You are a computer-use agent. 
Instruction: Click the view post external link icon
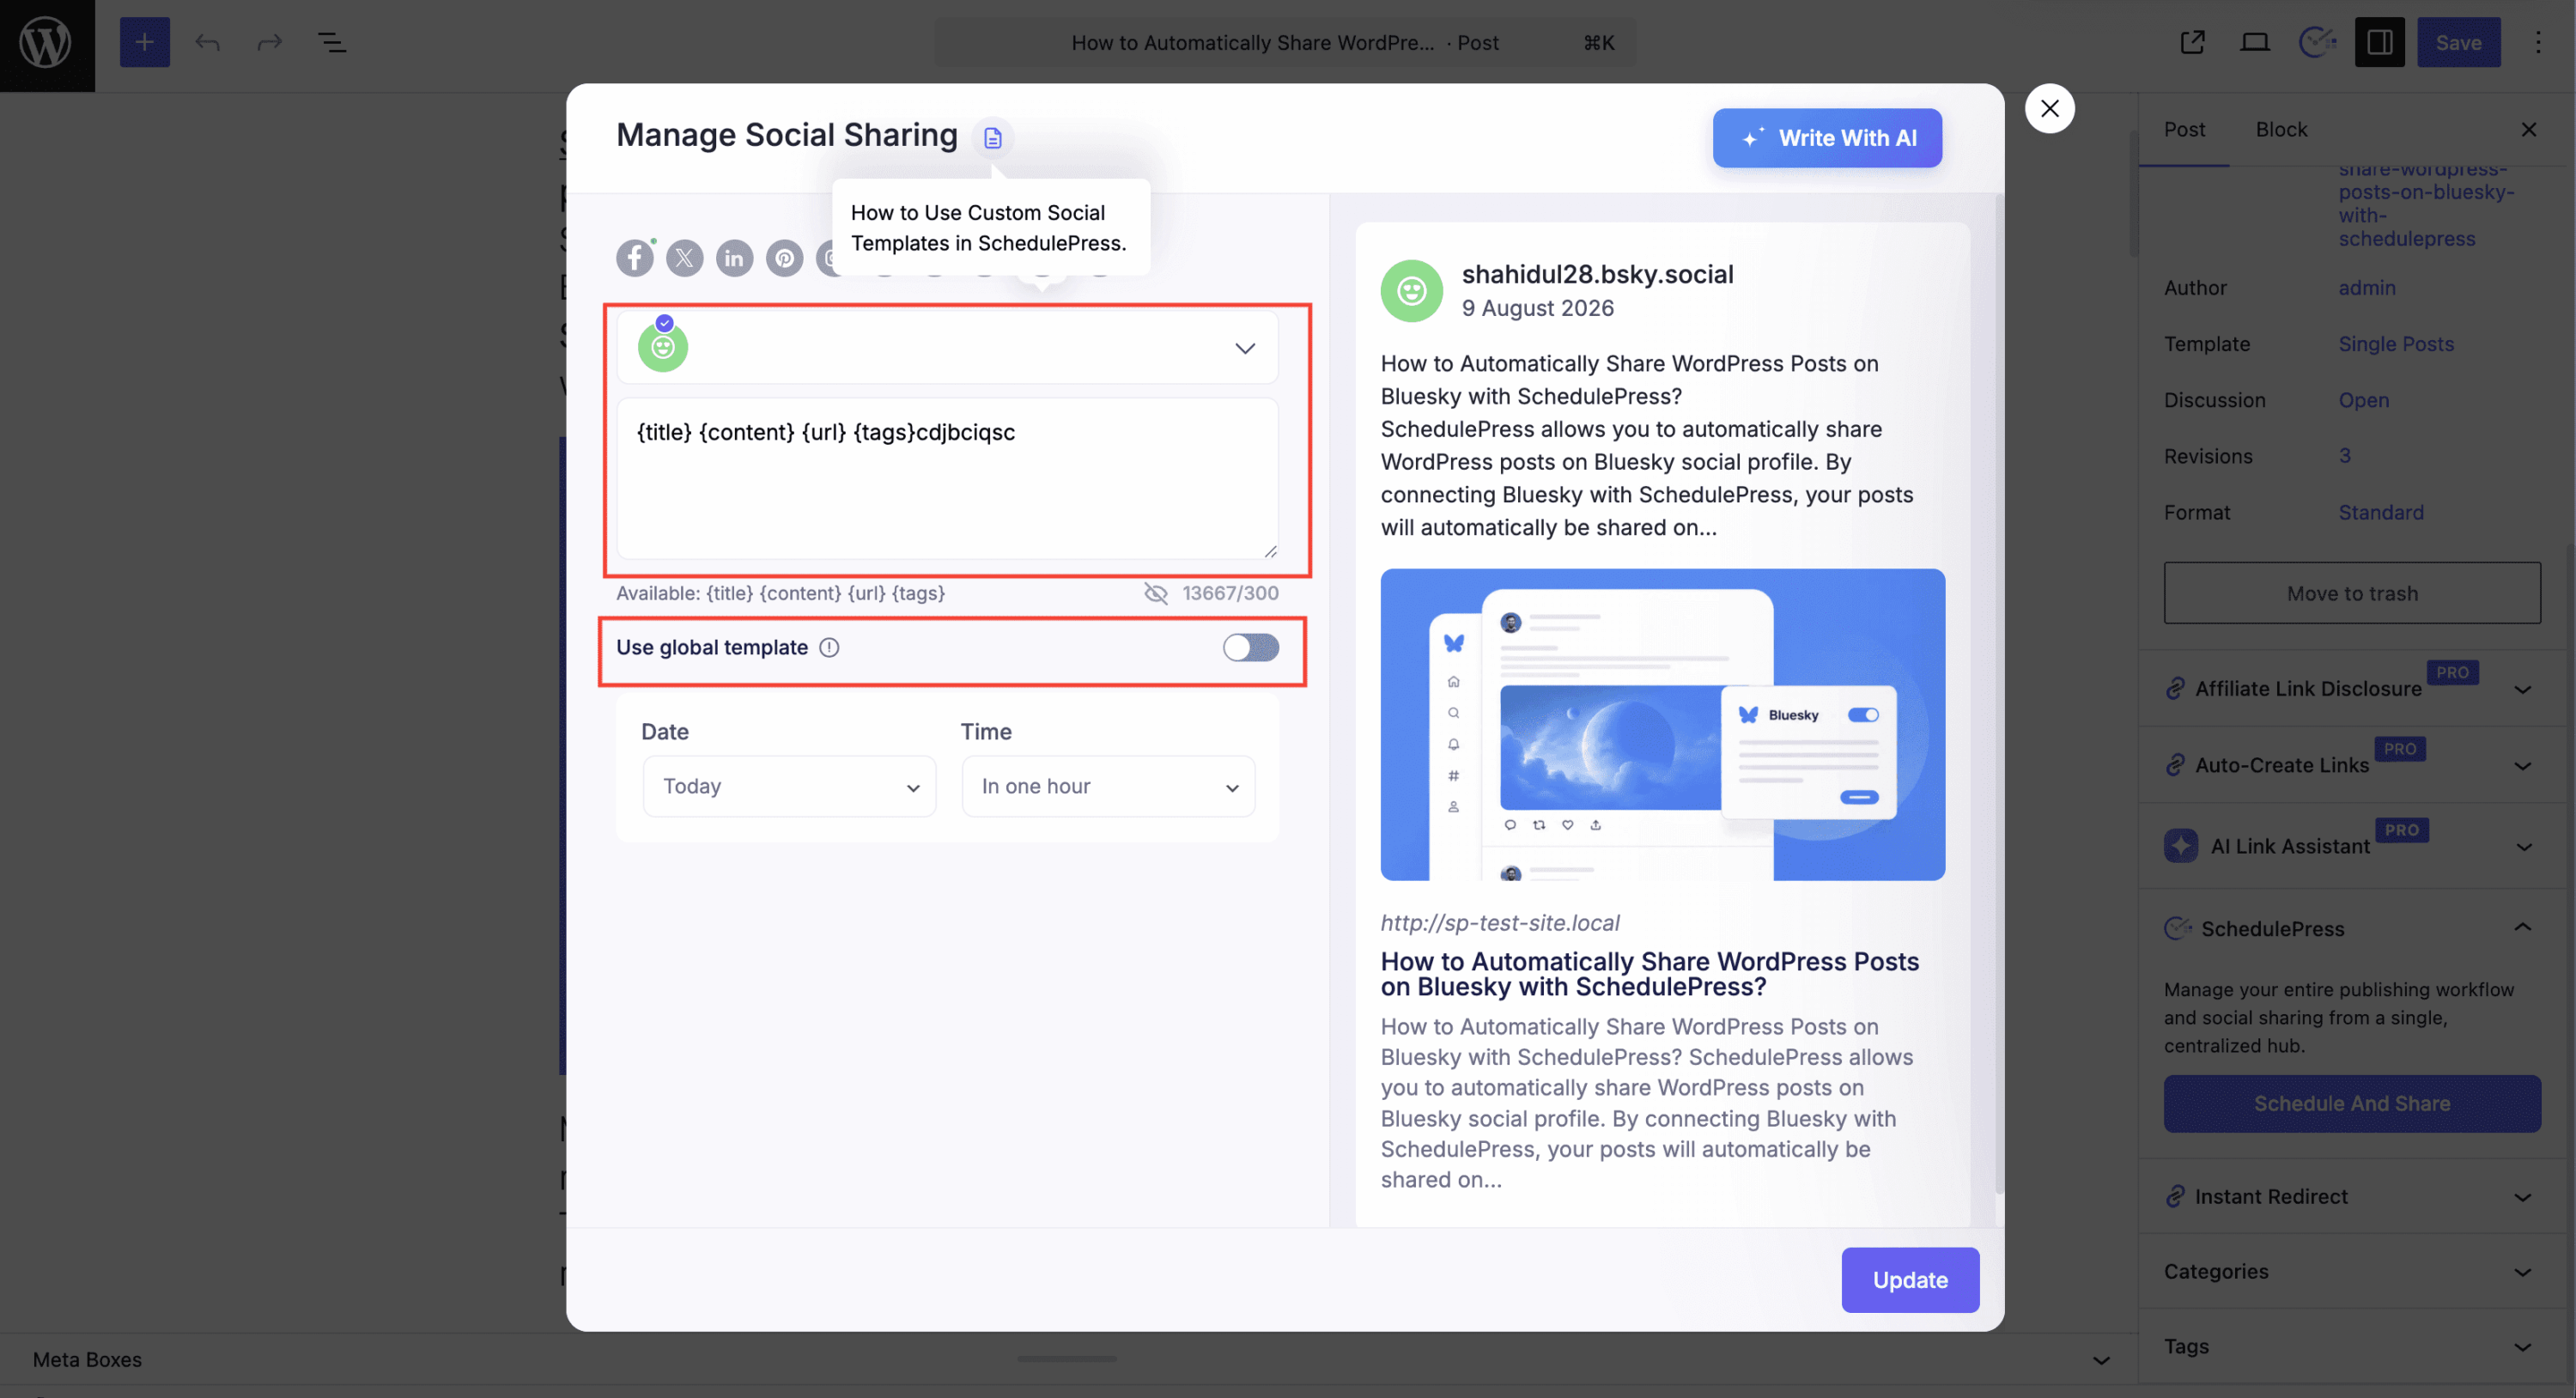click(x=2192, y=42)
